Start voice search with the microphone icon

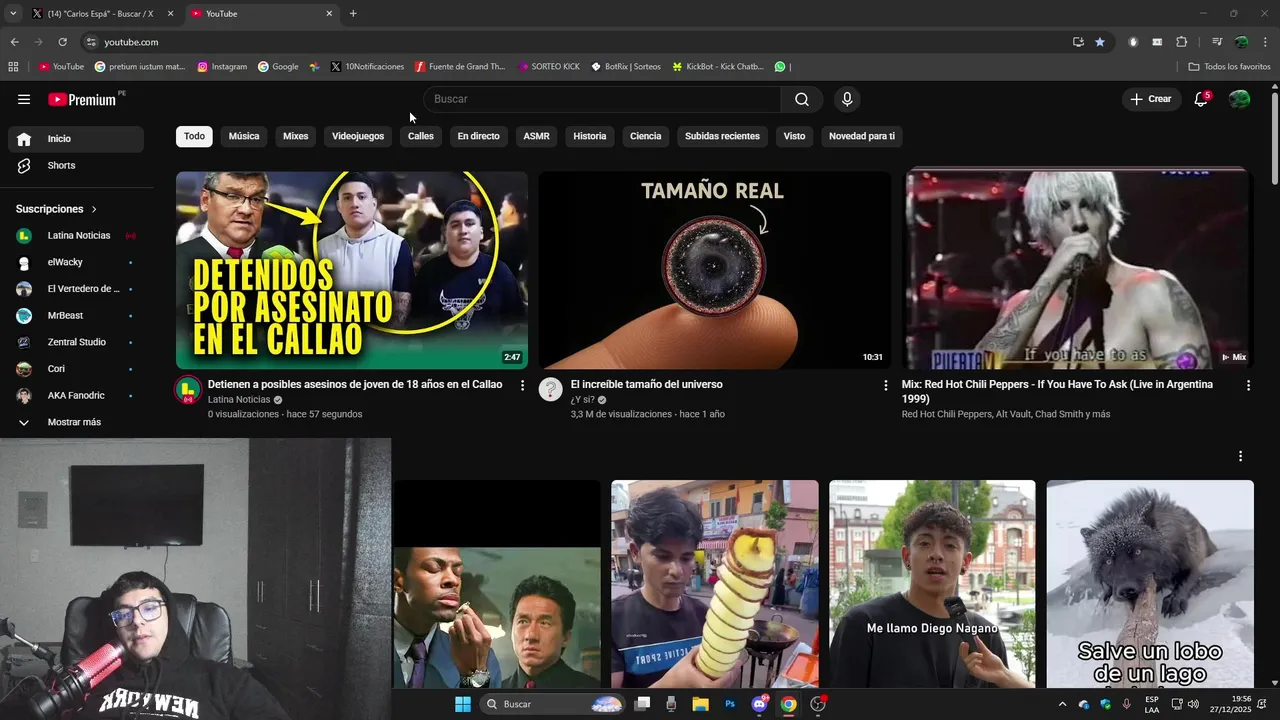point(847,99)
